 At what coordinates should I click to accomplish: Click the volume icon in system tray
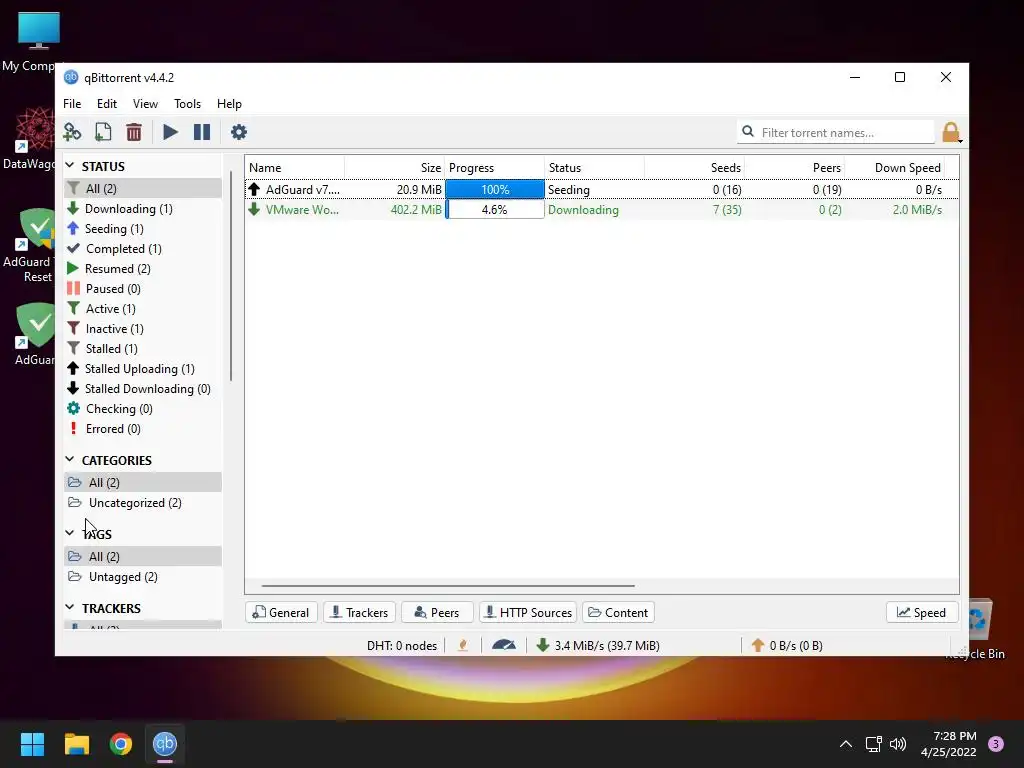coord(898,744)
